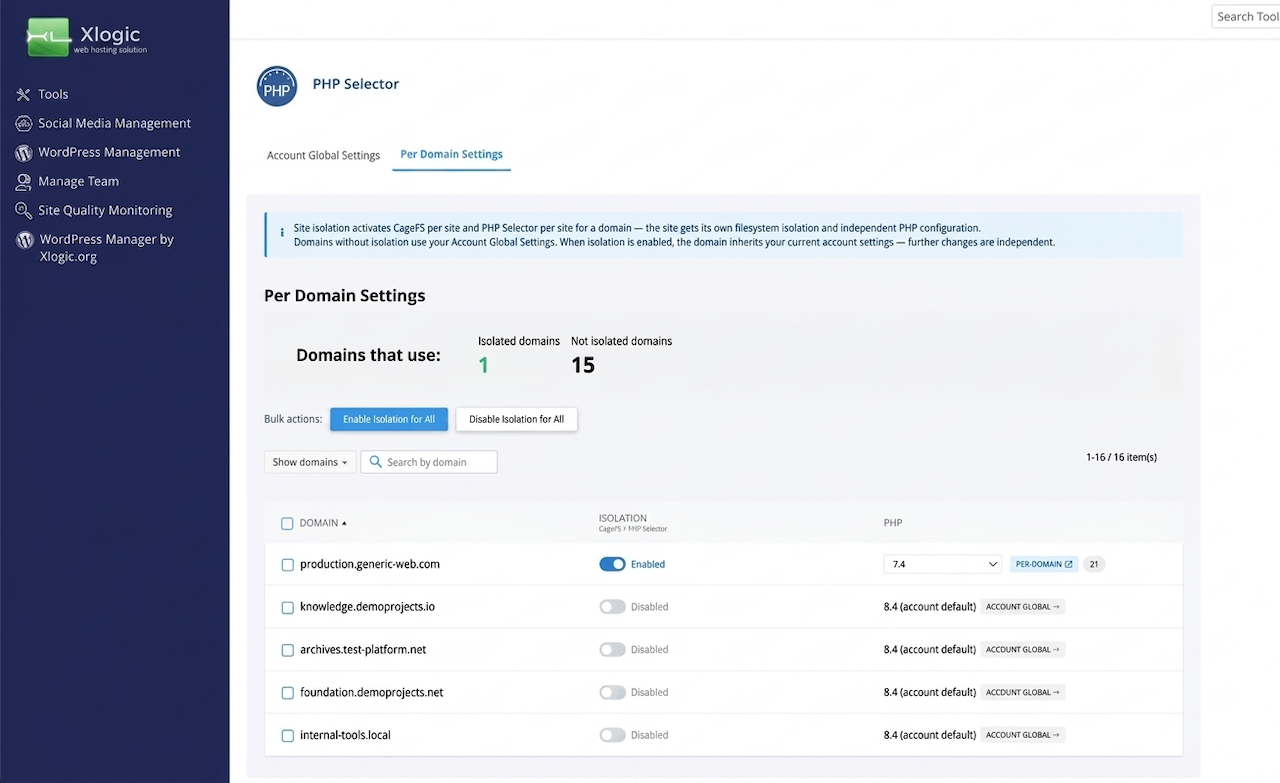1280x783 pixels.
Task: Select the Per Domain Settings tab
Action: pos(451,155)
